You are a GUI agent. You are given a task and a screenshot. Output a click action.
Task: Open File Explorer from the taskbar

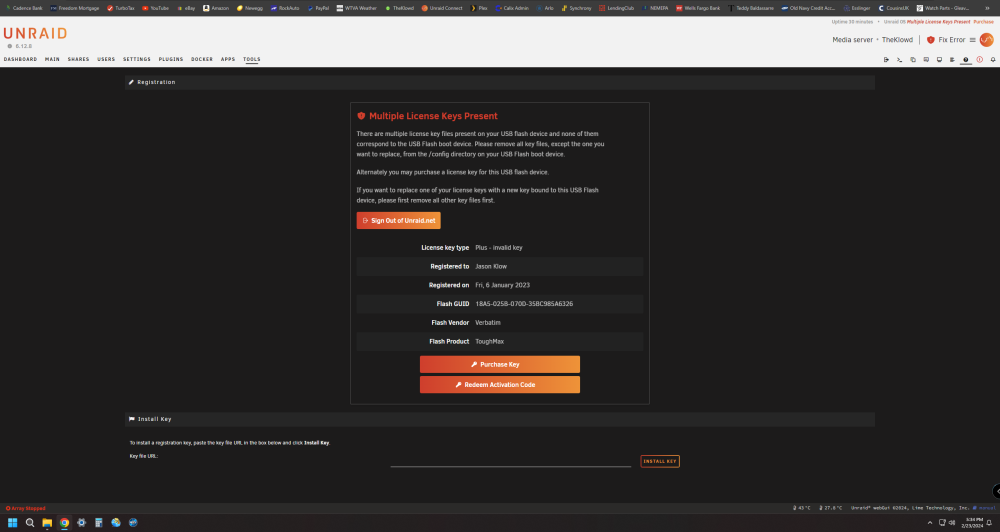click(x=47, y=522)
